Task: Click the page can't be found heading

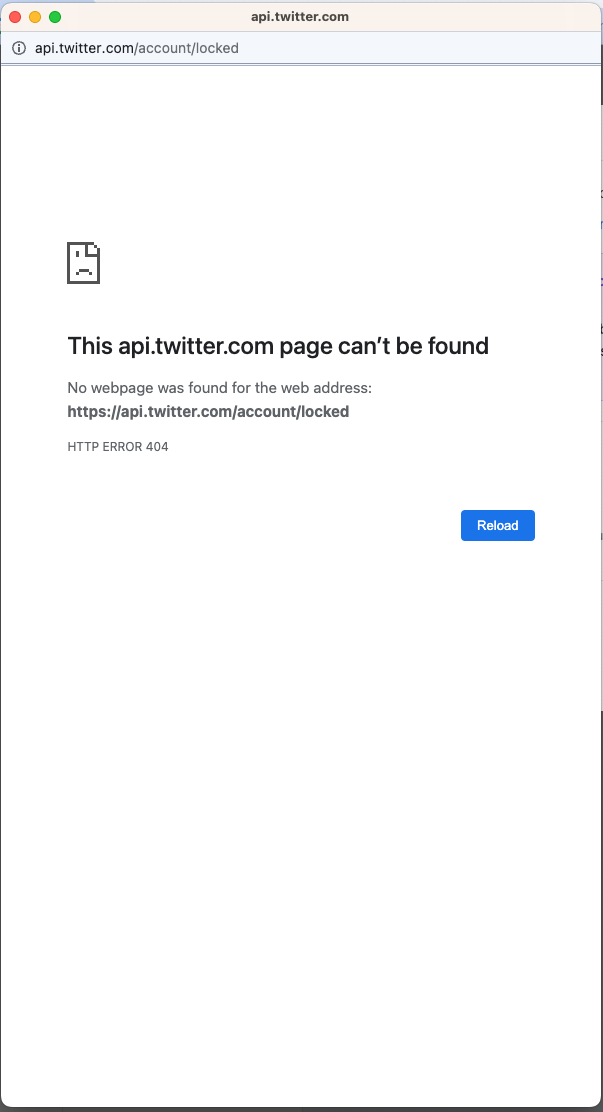Action: (x=277, y=345)
